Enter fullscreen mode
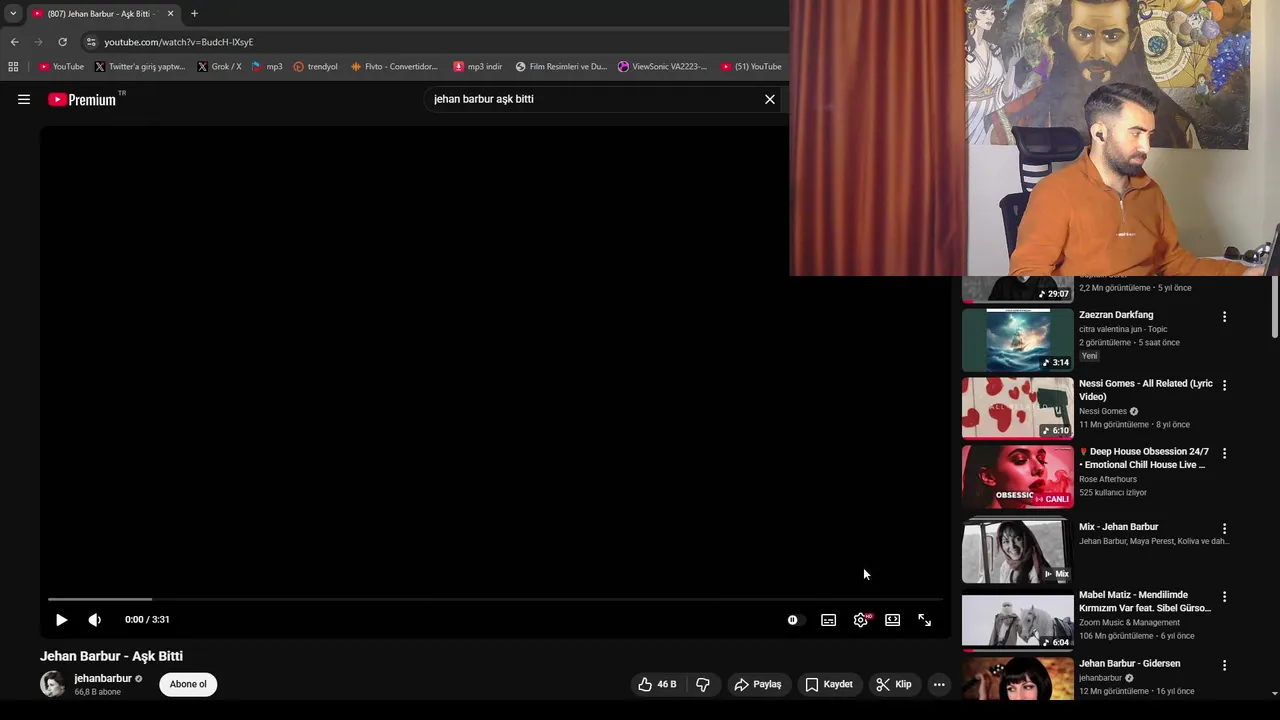Viewport: 1280px width, 720px height. coord(925,620)
